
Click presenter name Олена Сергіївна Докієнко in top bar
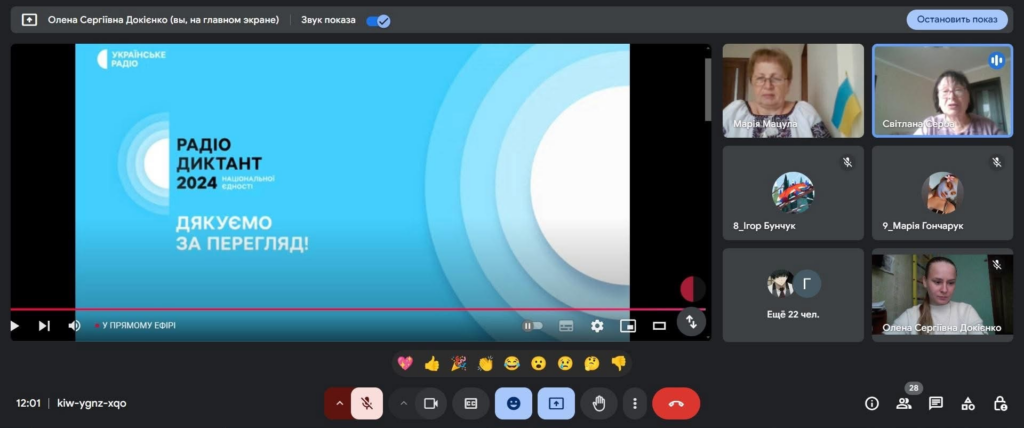[163, 20]
